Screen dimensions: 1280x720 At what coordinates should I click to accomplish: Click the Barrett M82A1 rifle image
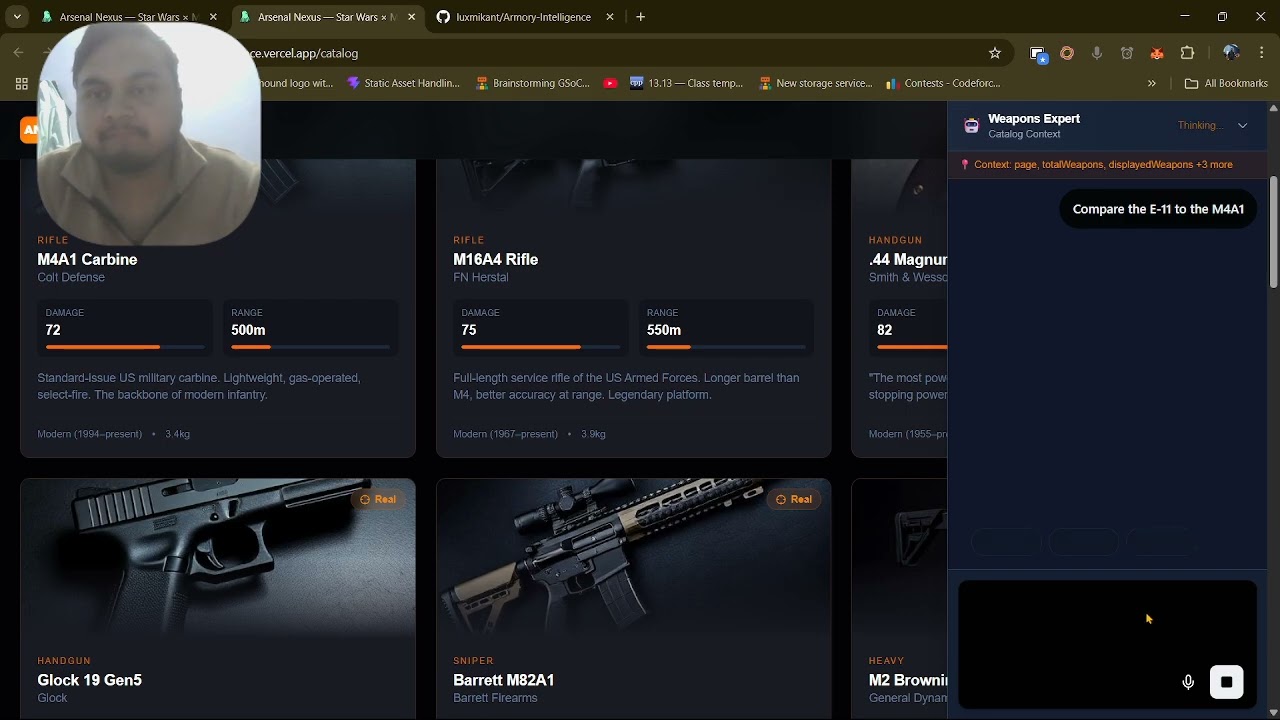[633, 558]
